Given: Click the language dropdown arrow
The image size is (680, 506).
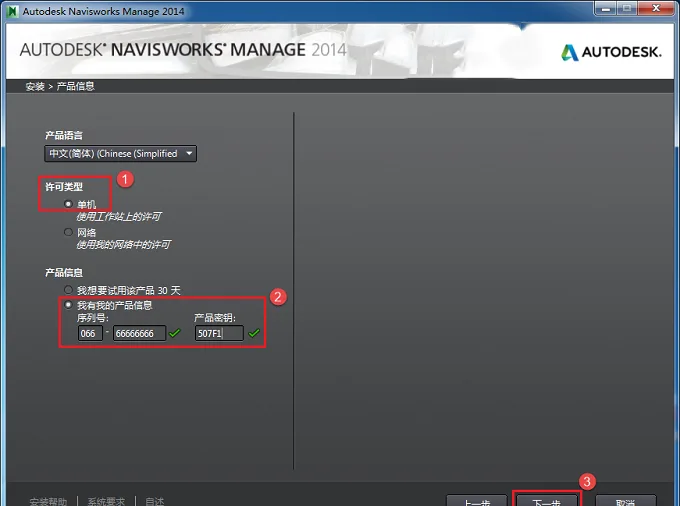Looking at the screenshot, I should (189, 153).
